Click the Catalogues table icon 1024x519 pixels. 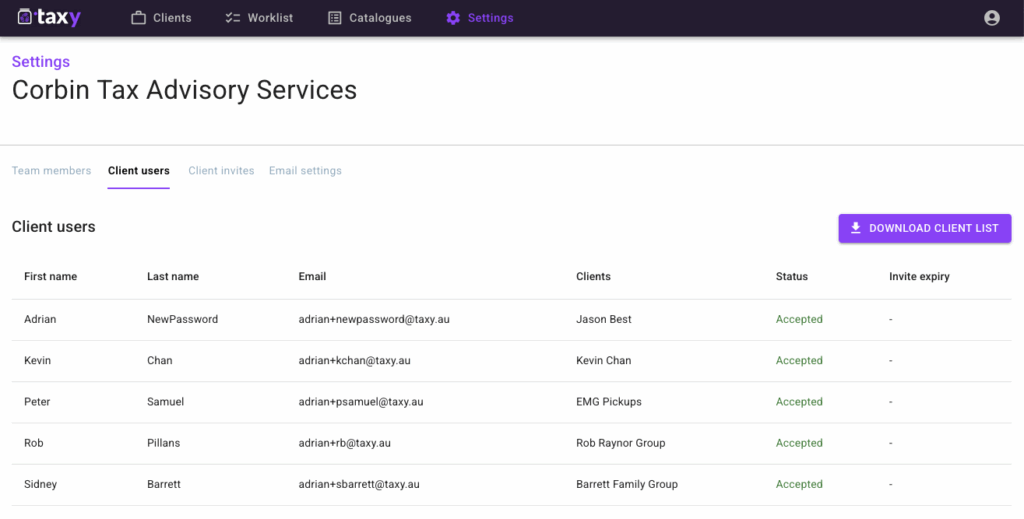[335, 18]
